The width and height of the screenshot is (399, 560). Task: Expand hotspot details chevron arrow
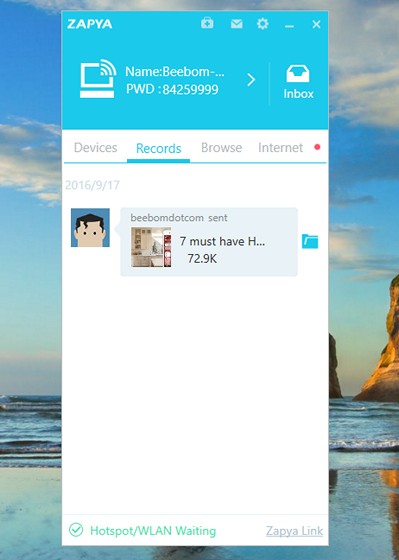pos(251,80)
